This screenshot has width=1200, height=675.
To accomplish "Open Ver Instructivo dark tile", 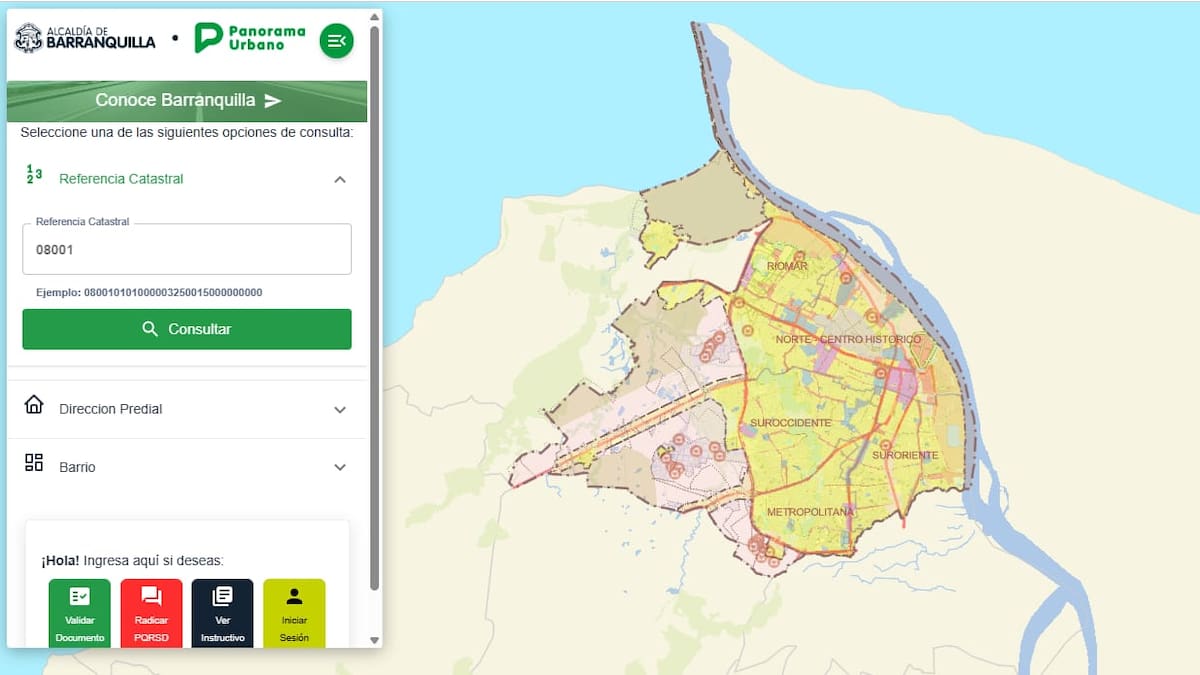I will tap(222, 612).
